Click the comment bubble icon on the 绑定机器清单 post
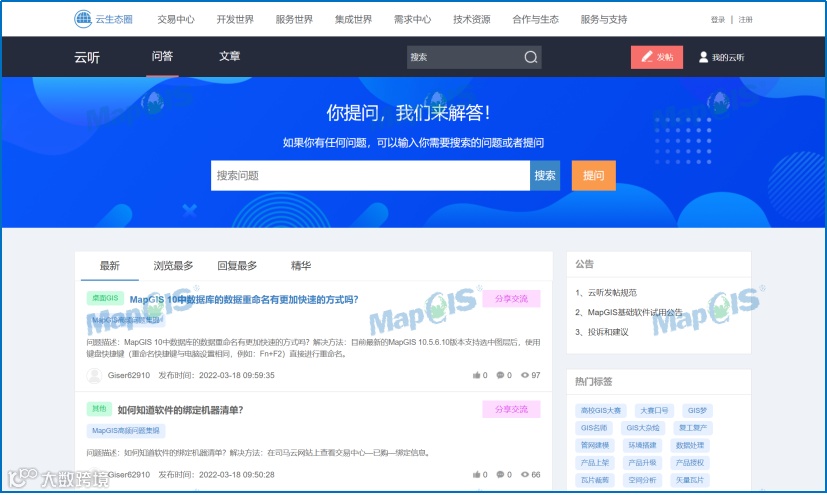Screen dimensions: 827x495 [500, 474]
